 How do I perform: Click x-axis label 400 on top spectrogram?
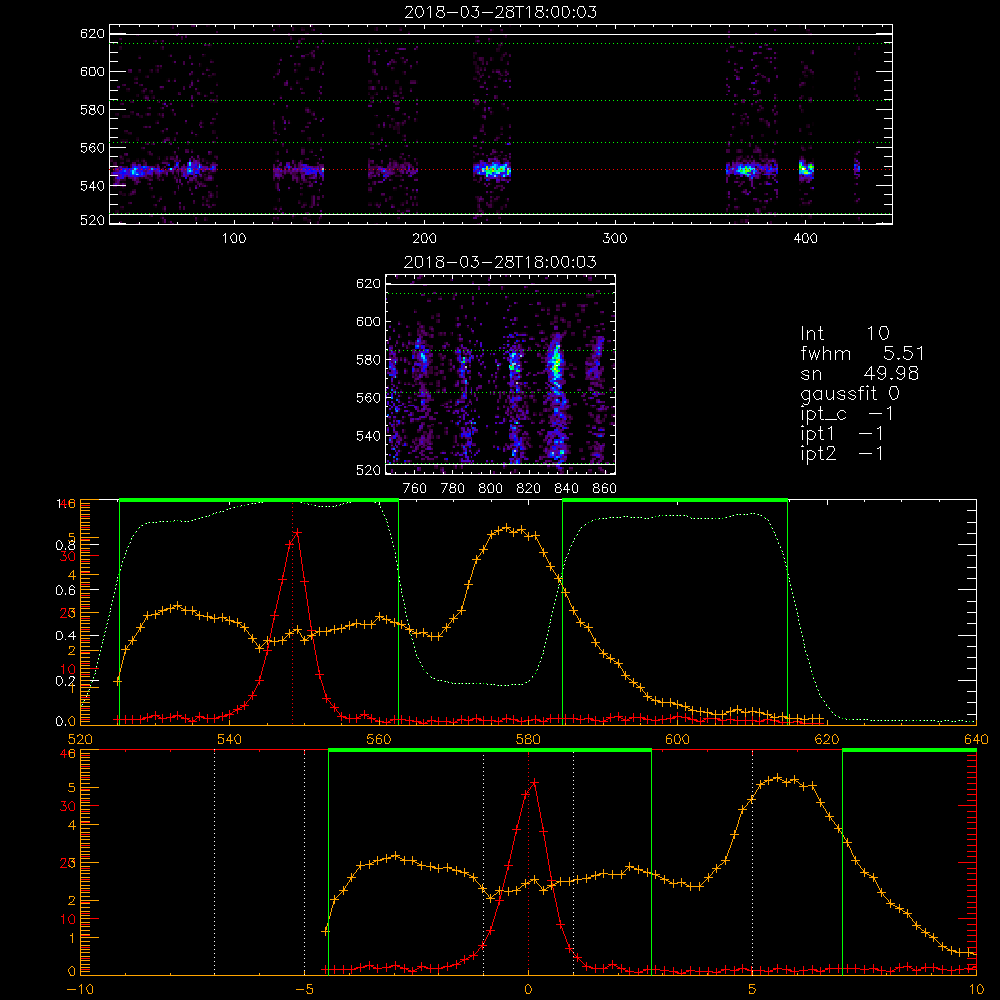pyautogui.click(x=805, y=239)
